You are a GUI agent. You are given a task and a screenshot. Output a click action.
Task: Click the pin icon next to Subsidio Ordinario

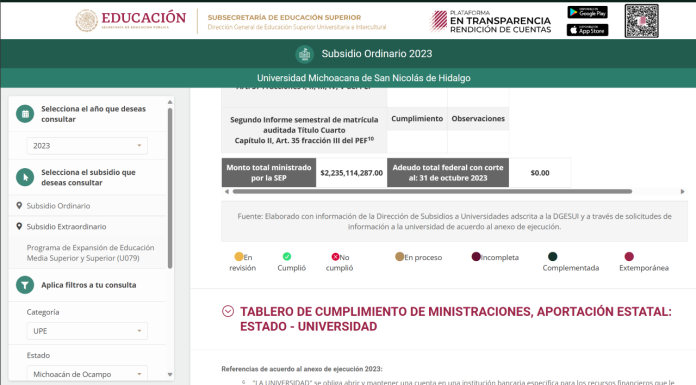tap(19, 206)
